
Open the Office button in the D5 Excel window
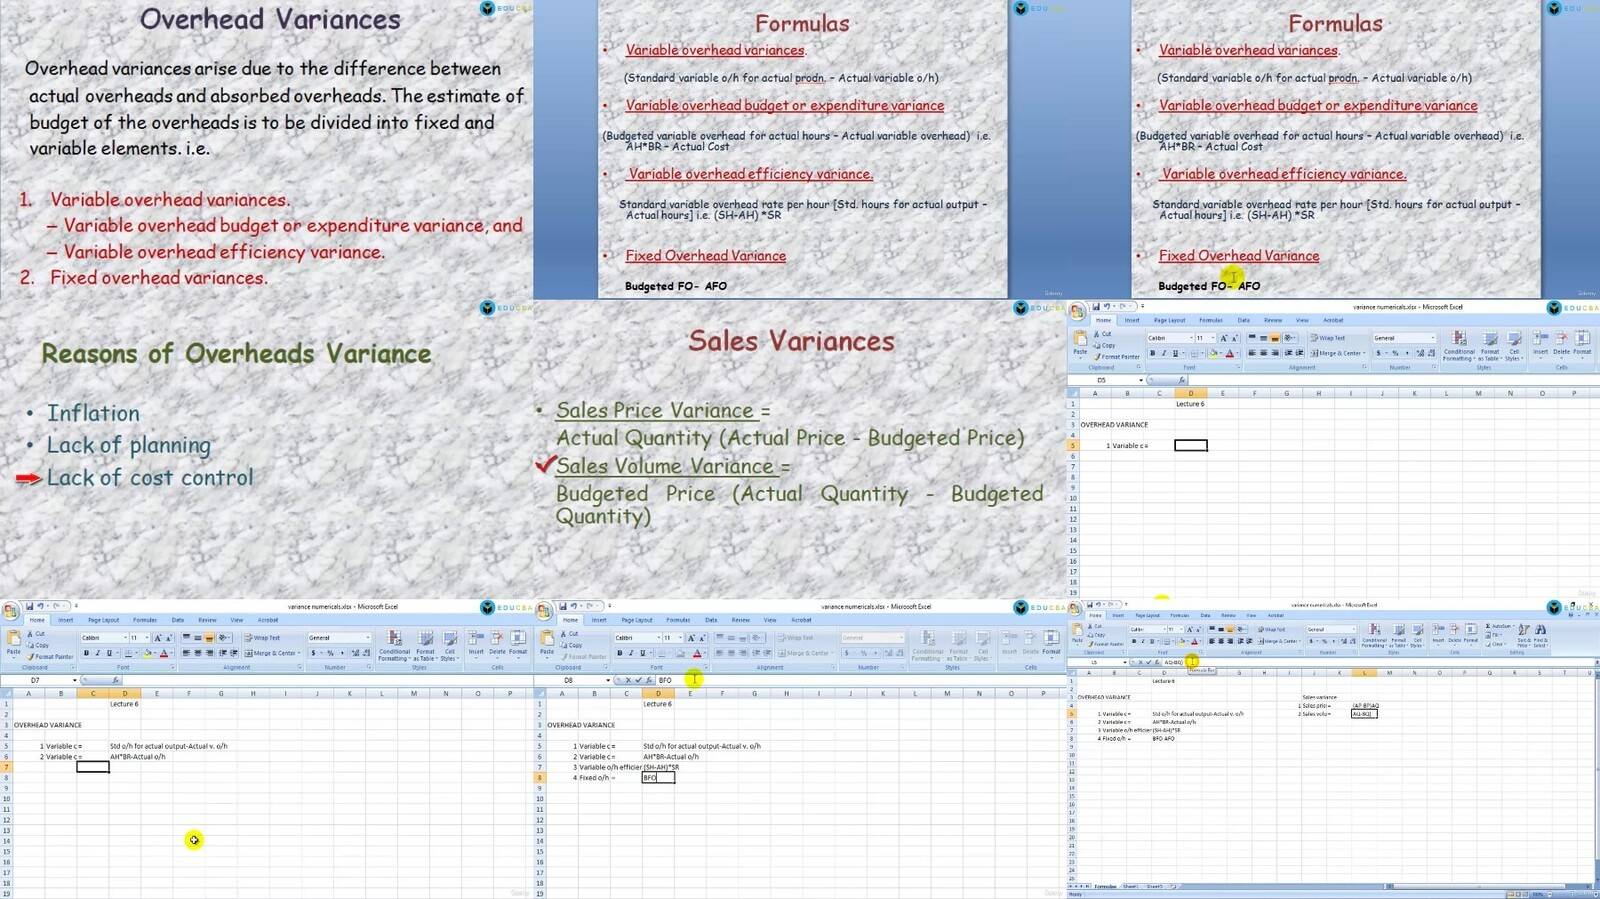tap(1078, 309)
